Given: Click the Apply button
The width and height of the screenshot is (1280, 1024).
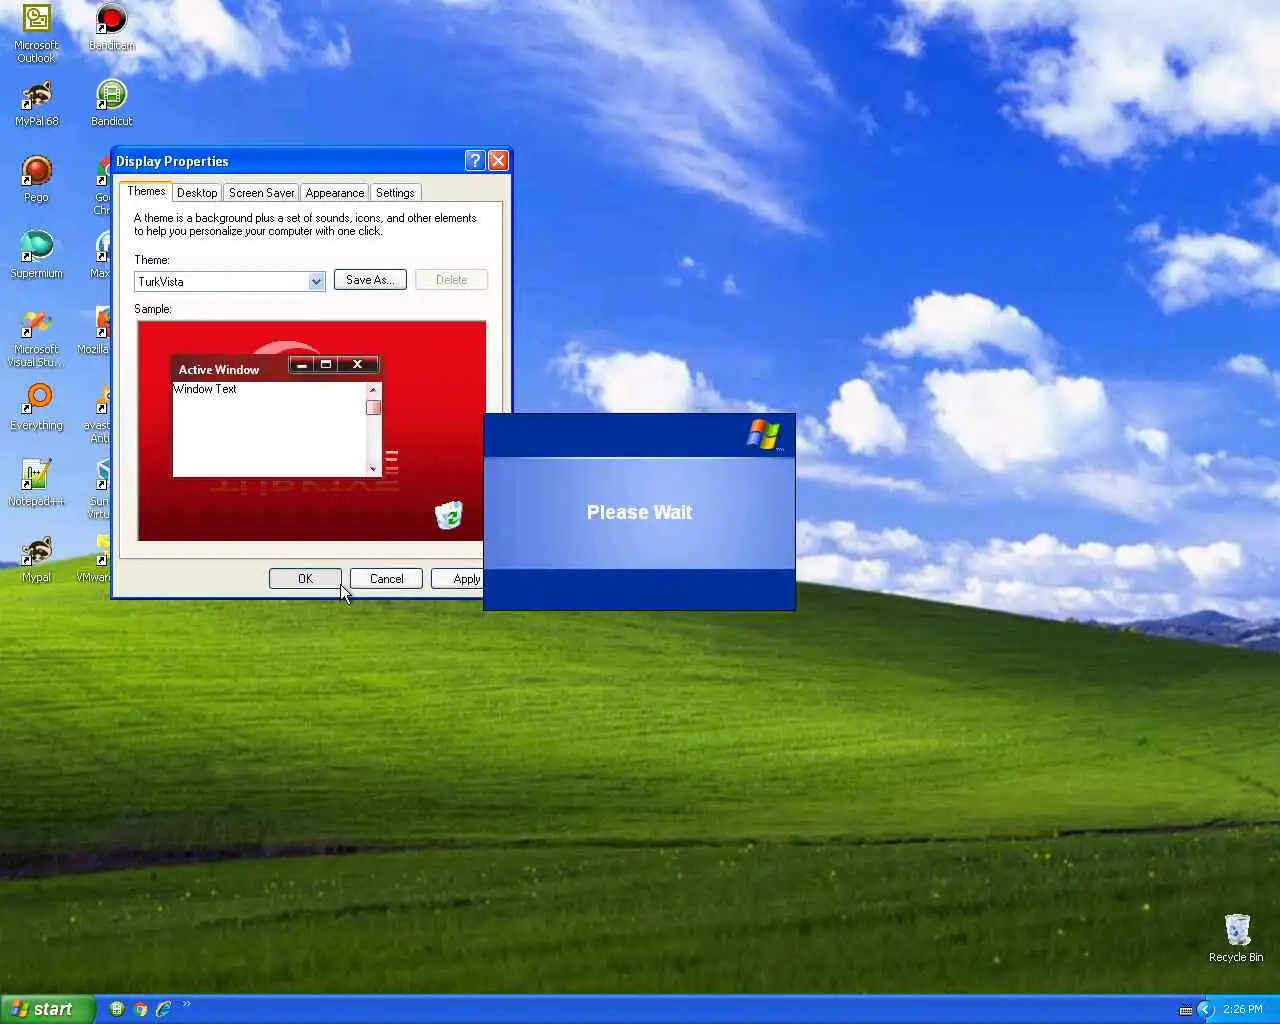Looking at the screenshot, I should [458, 579].
